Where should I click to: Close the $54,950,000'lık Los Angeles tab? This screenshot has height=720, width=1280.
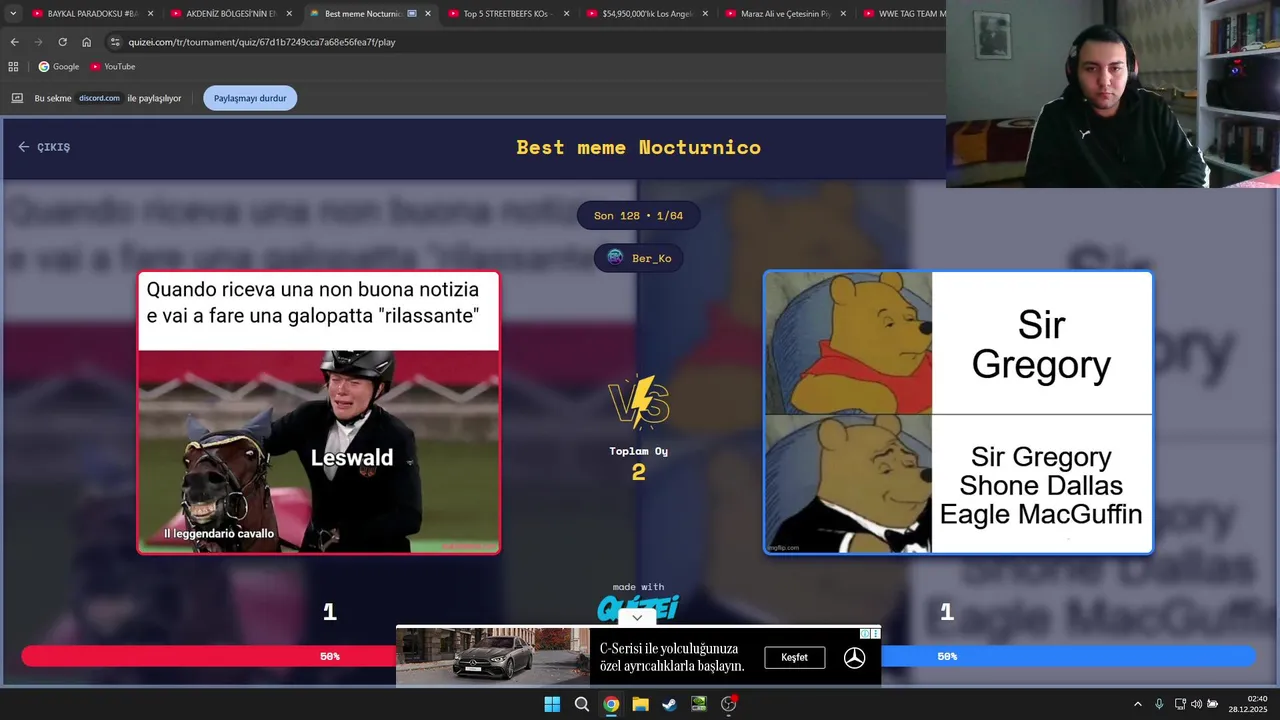[705, 14]
